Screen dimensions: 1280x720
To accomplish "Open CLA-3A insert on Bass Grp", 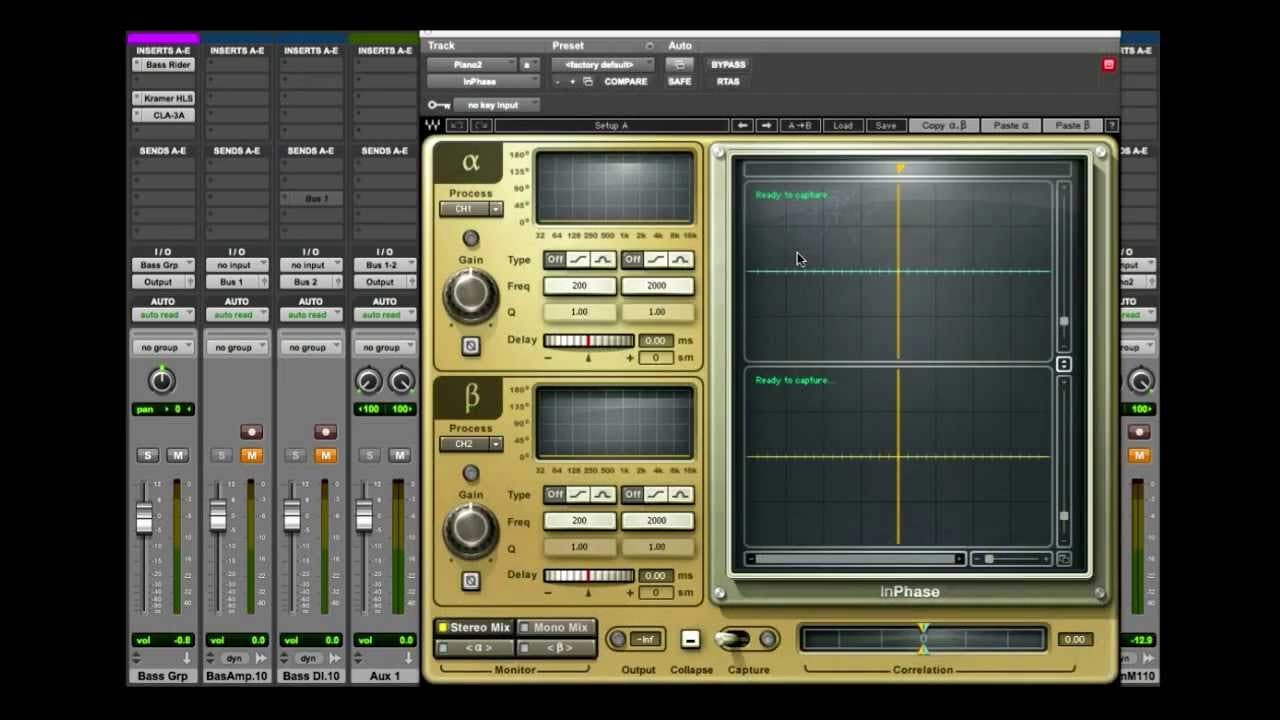I will pyautogui.click(x=164, y=115).
